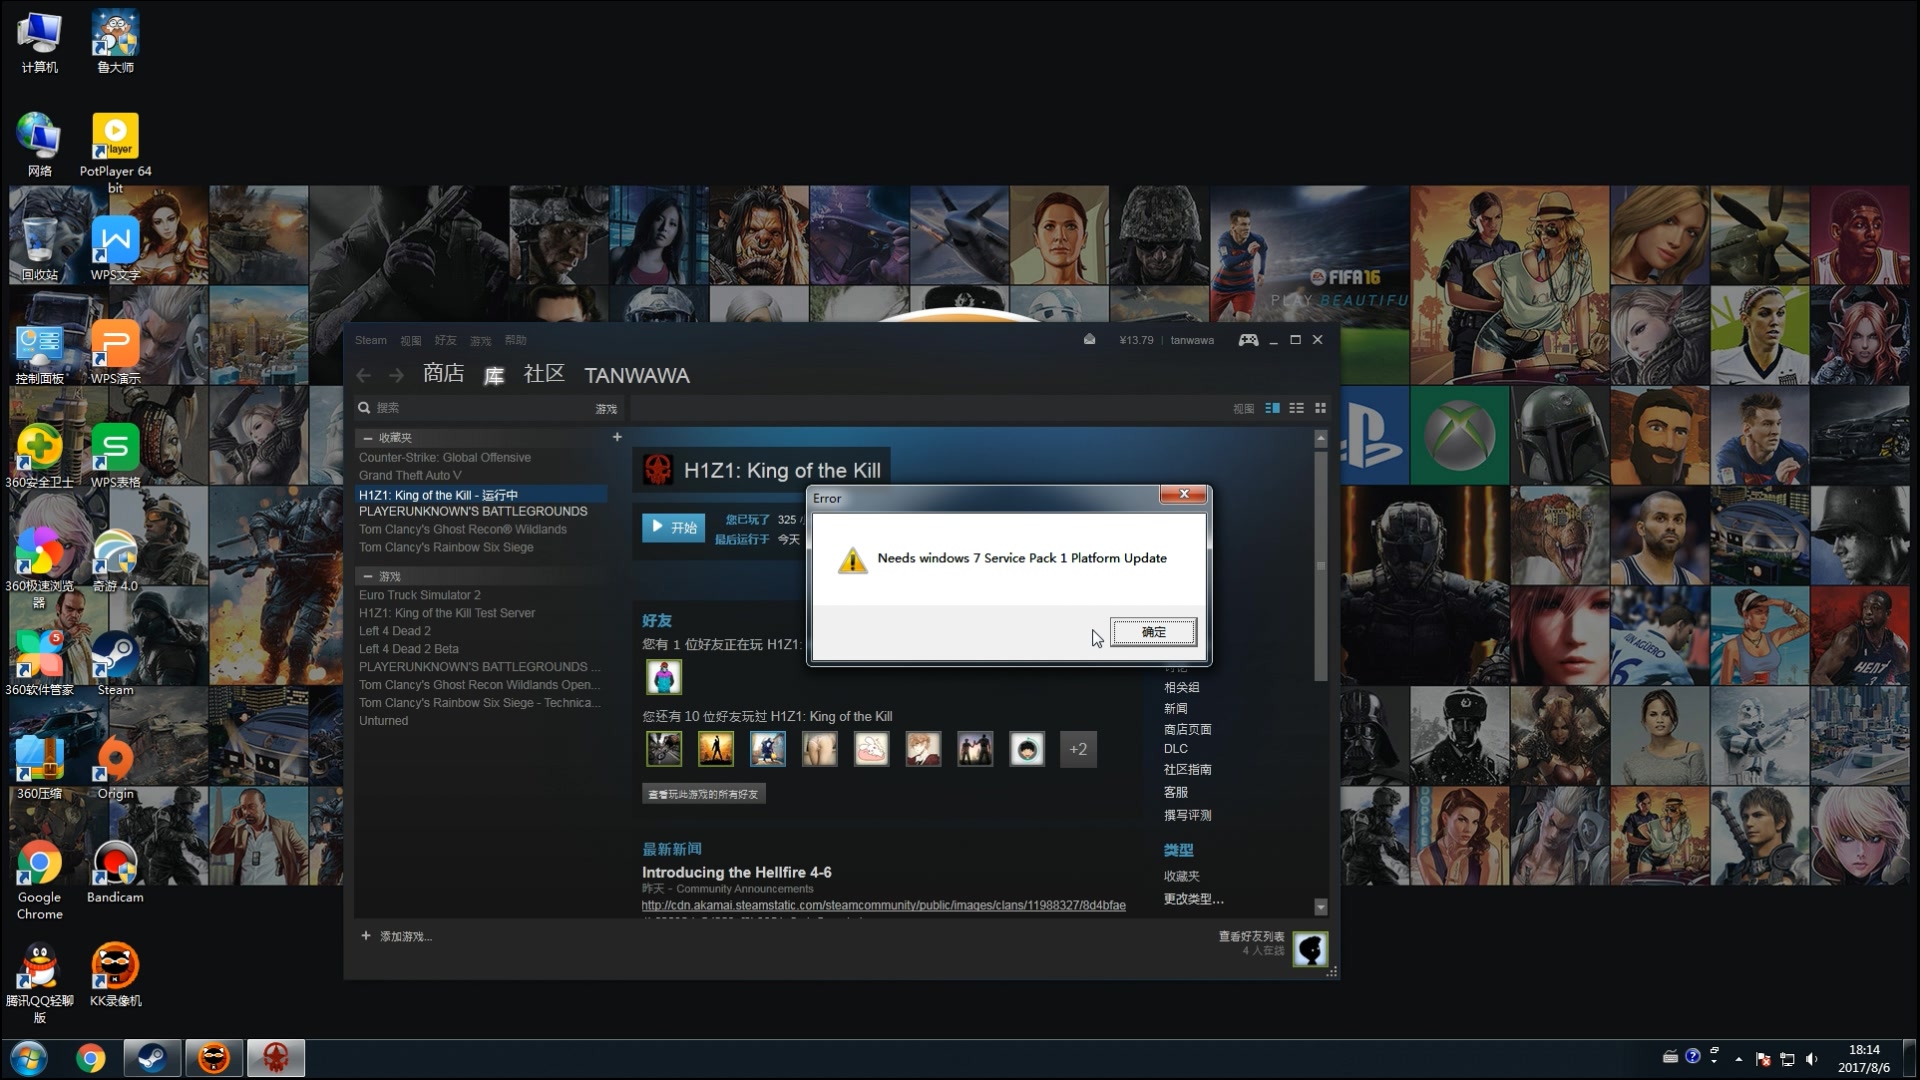
Task: Add new category with plus icon
Action: coord(617,437)
